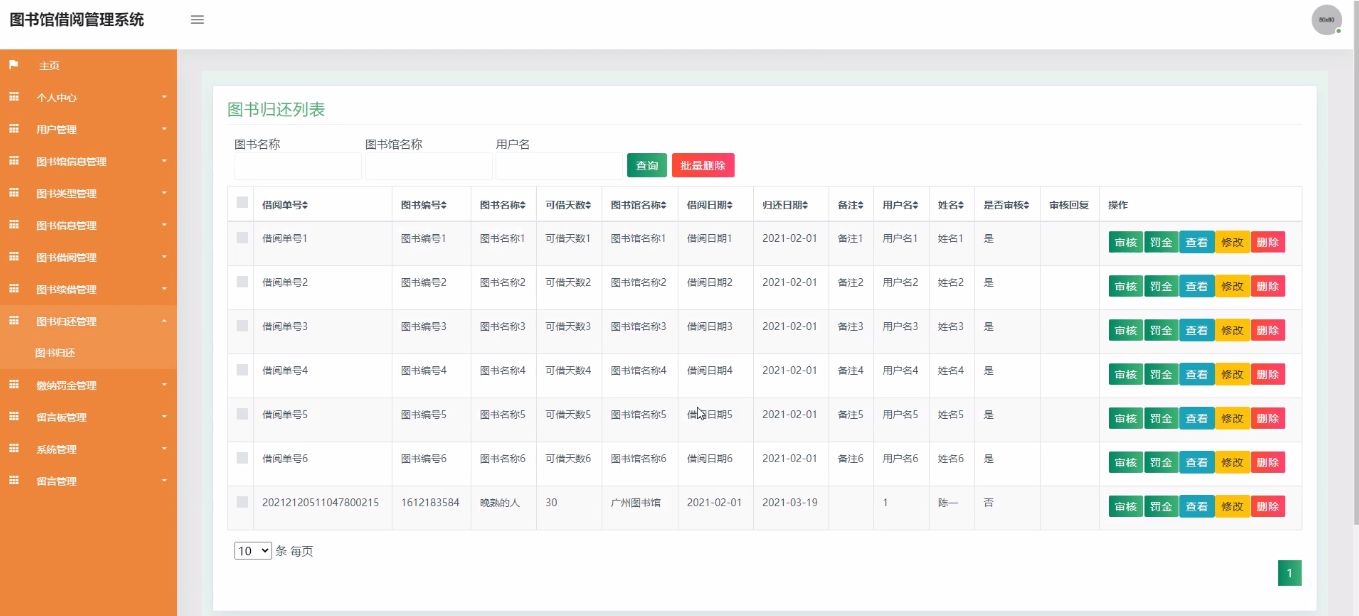Check the row for 借阅单号3
Image resolution: width=1359 pixels, height=616 pixels.
click(242, 326)
